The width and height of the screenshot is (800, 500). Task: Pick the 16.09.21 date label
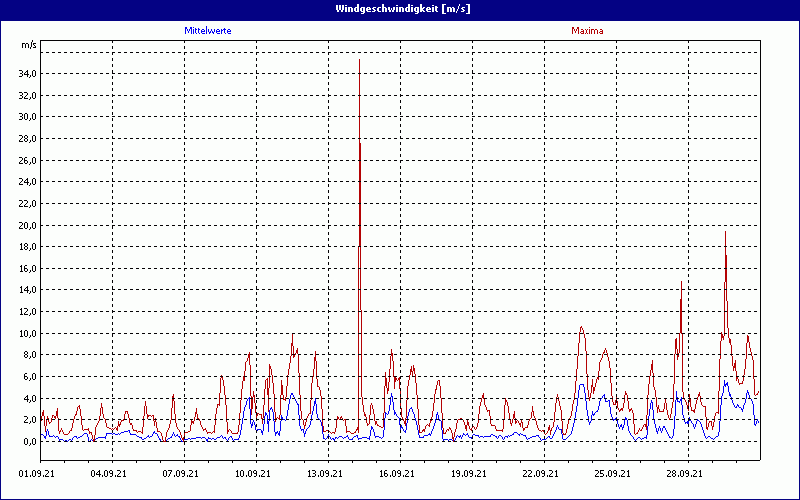tap(398, 474)
